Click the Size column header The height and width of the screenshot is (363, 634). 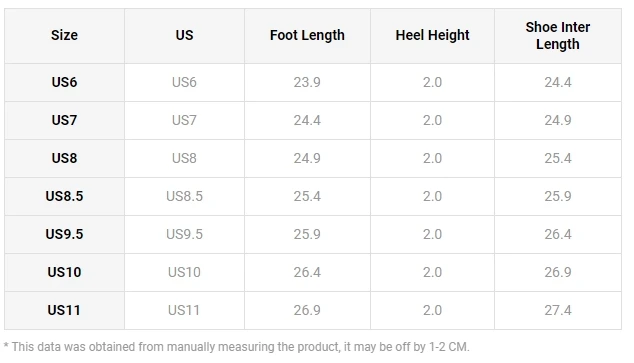(x=64, y=36)
